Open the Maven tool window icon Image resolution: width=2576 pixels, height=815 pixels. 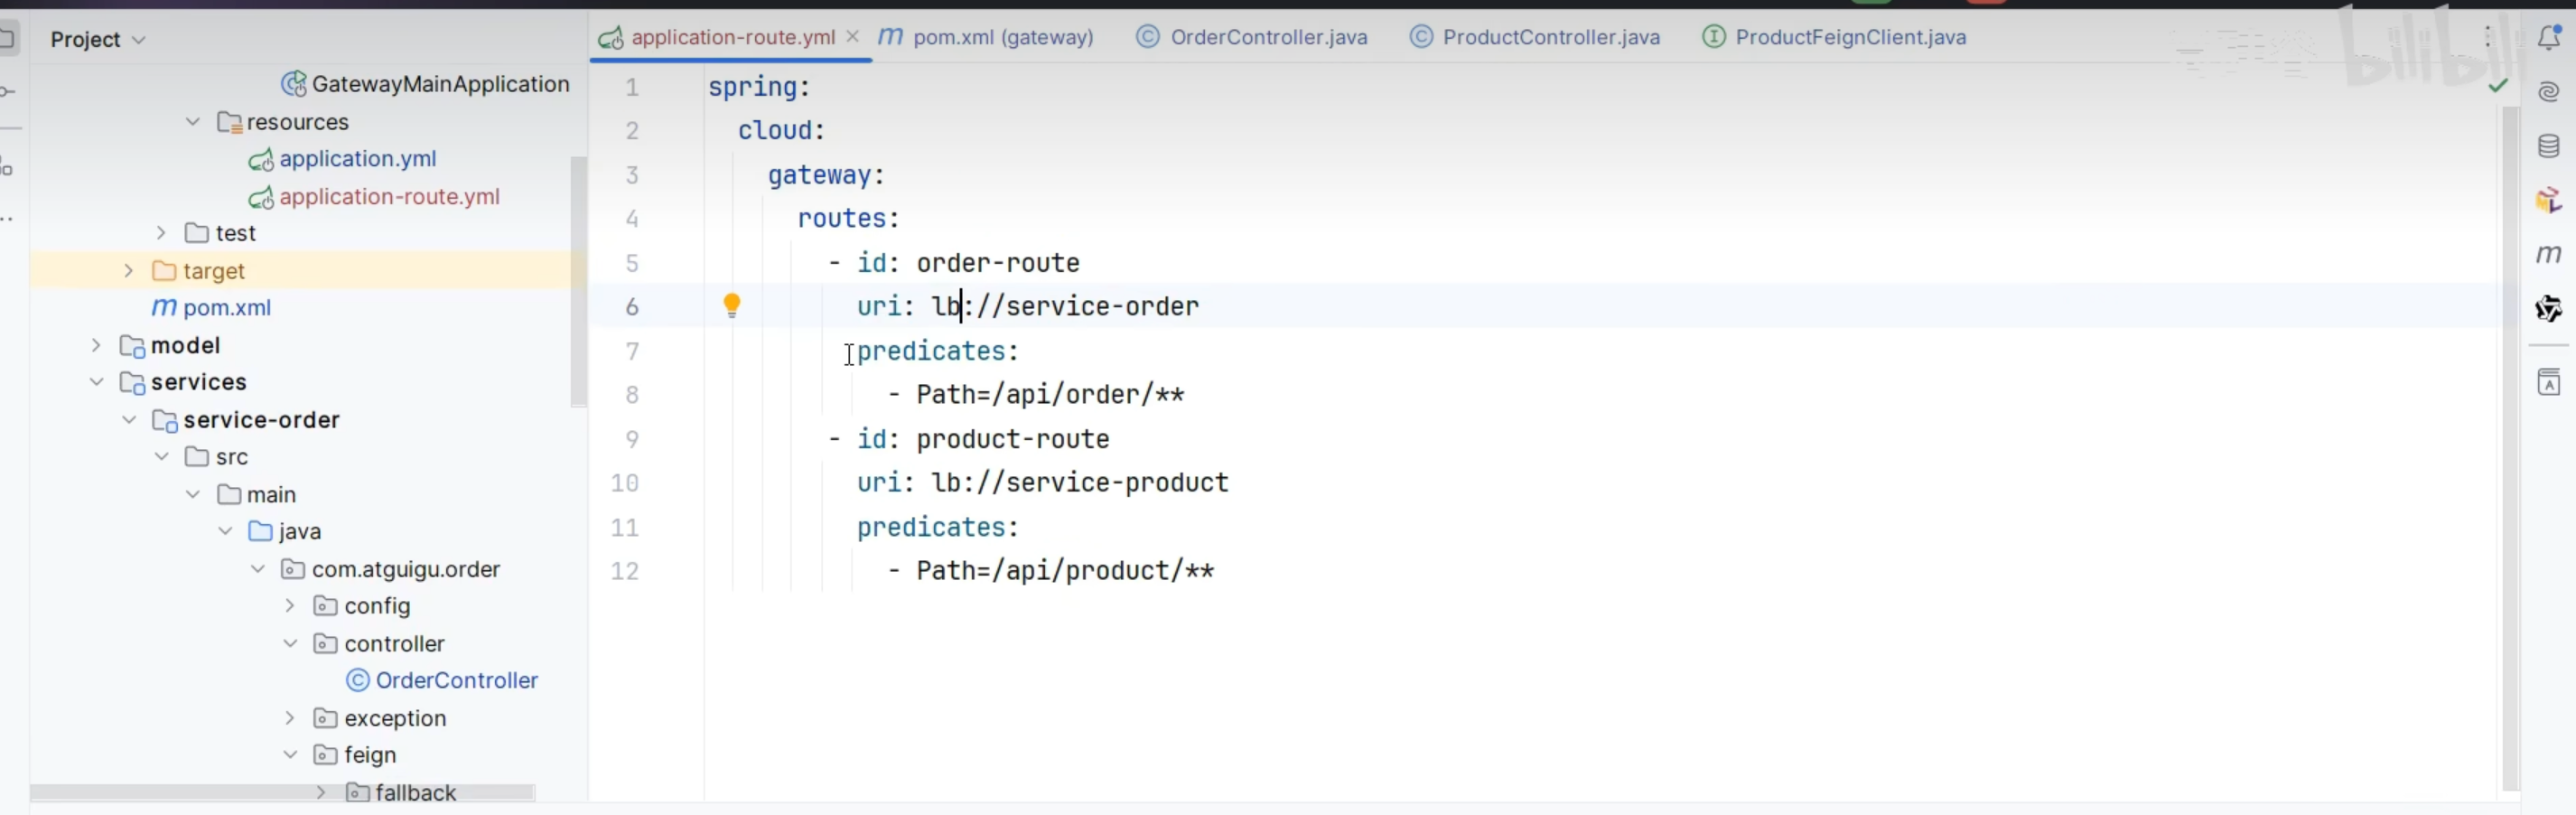click(x=2548, y=254)
